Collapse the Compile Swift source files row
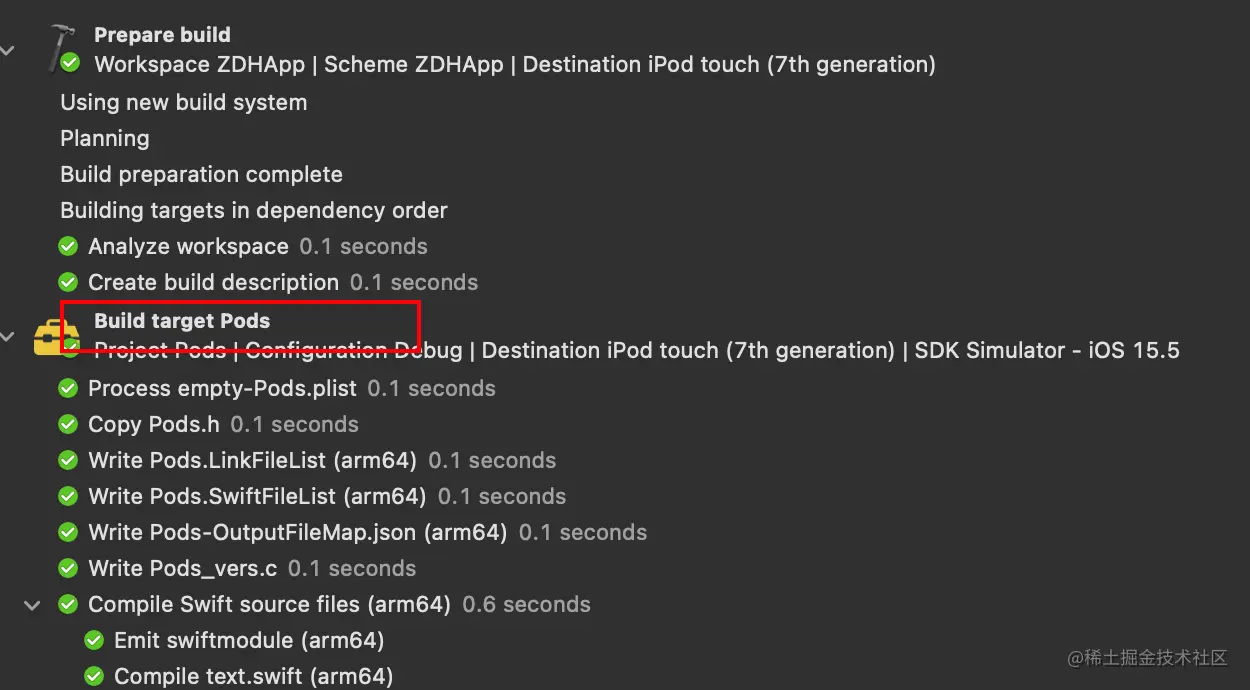Viewport: 1250px width, 690px height. (x=33, y=604)
